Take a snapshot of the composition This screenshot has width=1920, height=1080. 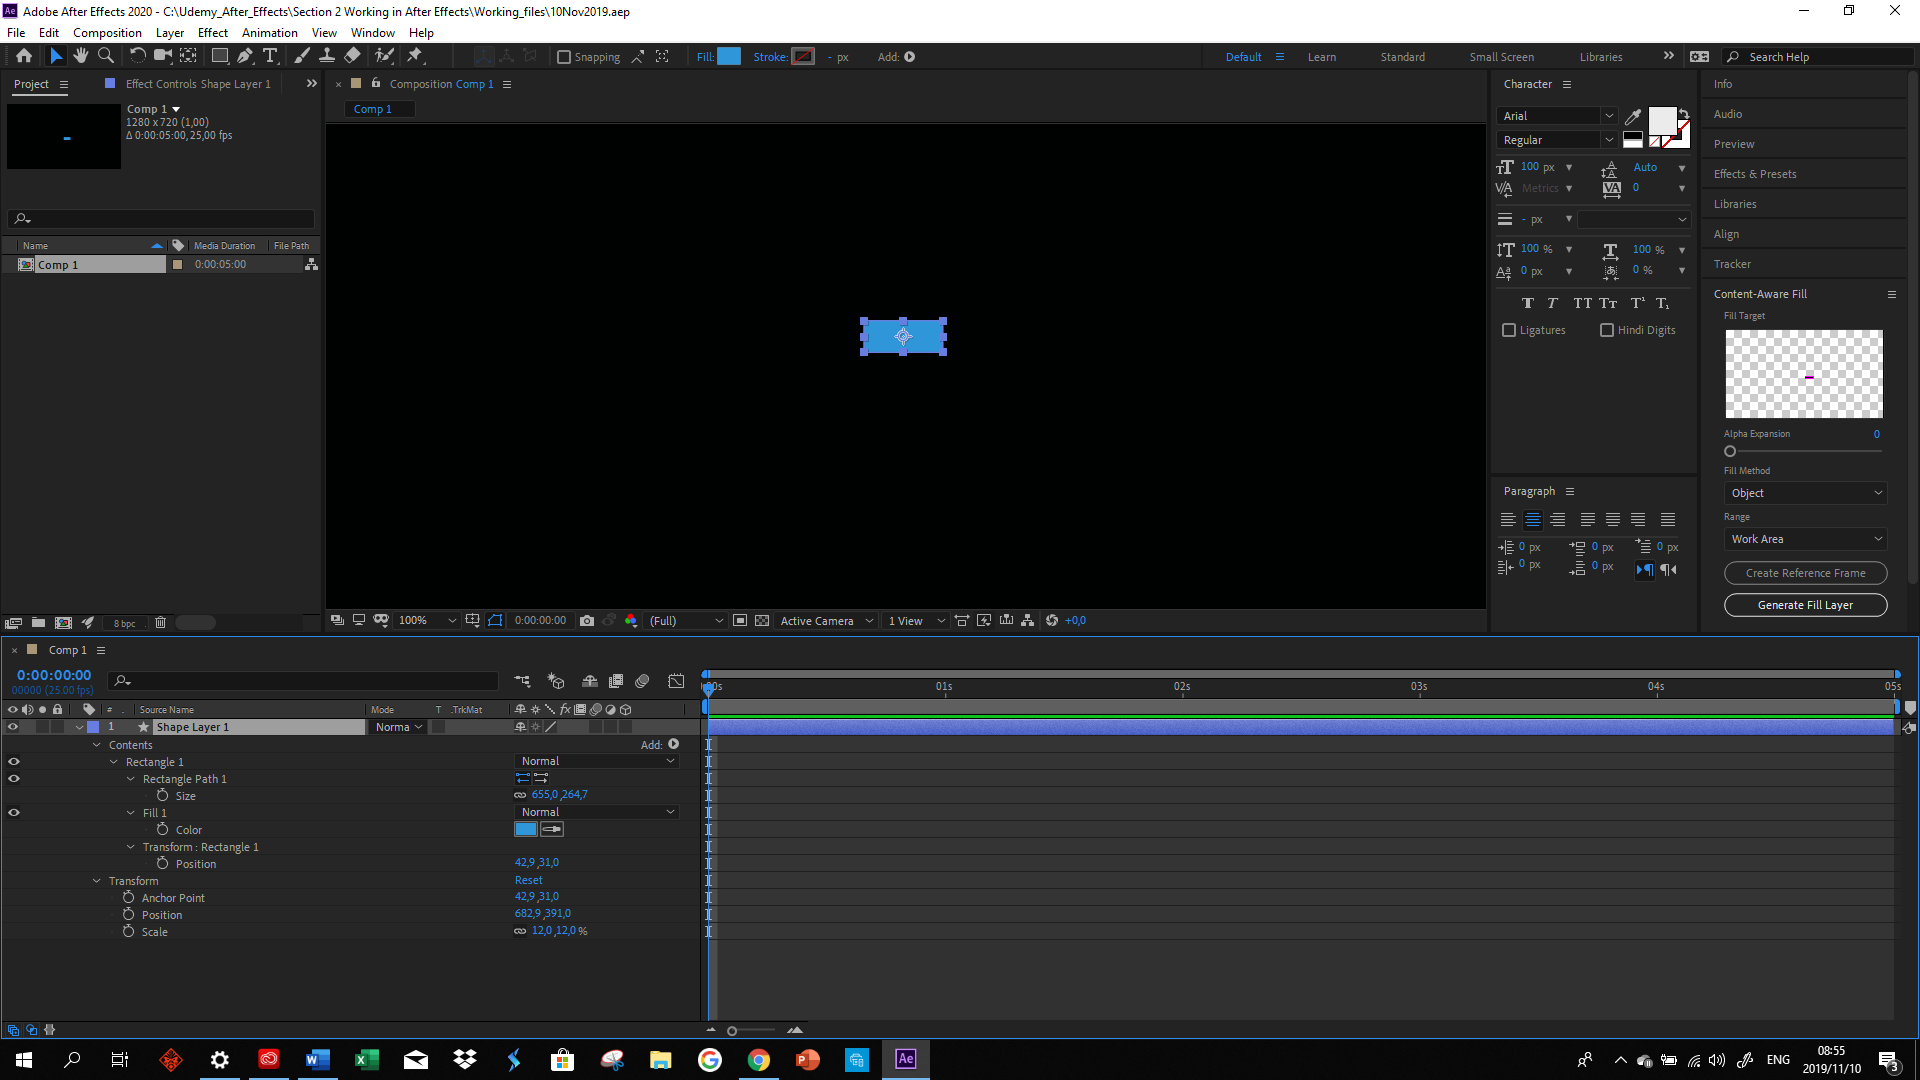[x=587, y=620]
